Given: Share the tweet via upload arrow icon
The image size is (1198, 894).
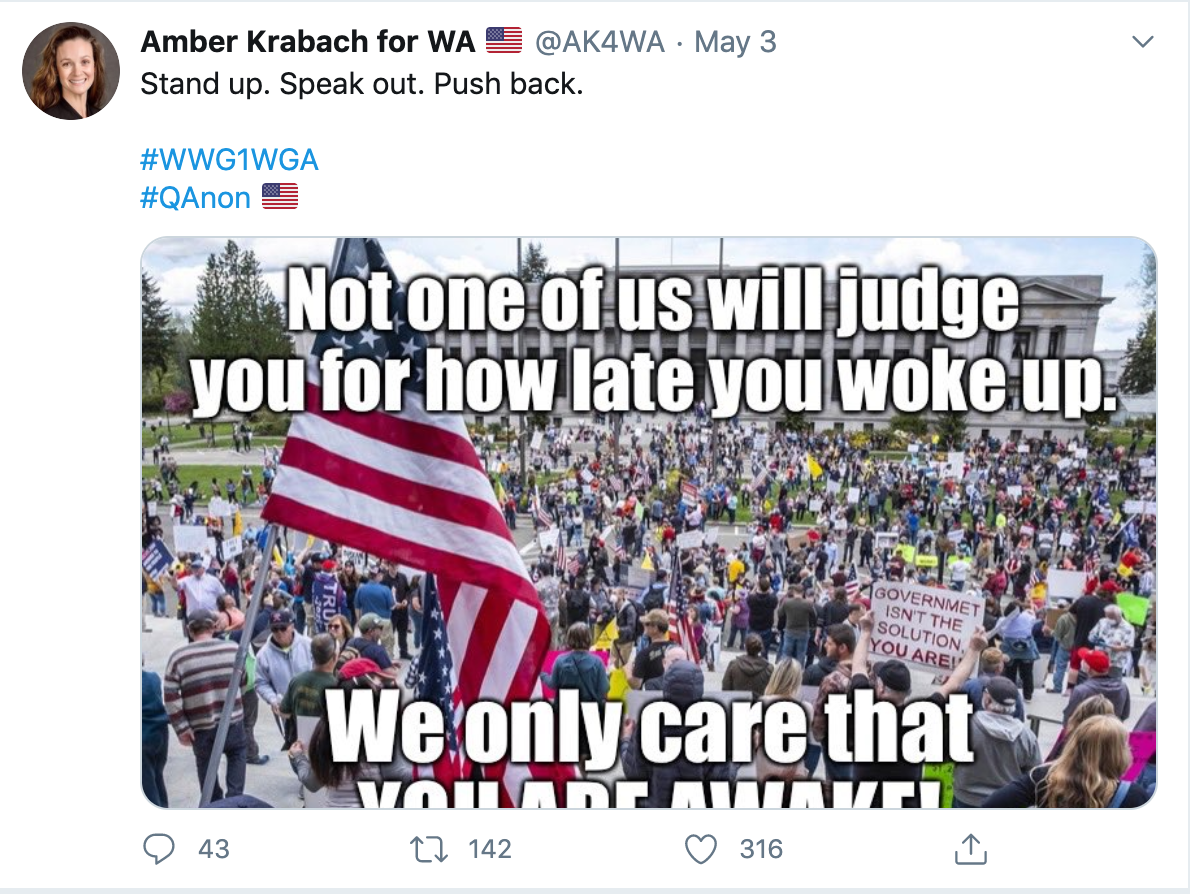Looking at the screenshot, I should (x=970, y=849).
